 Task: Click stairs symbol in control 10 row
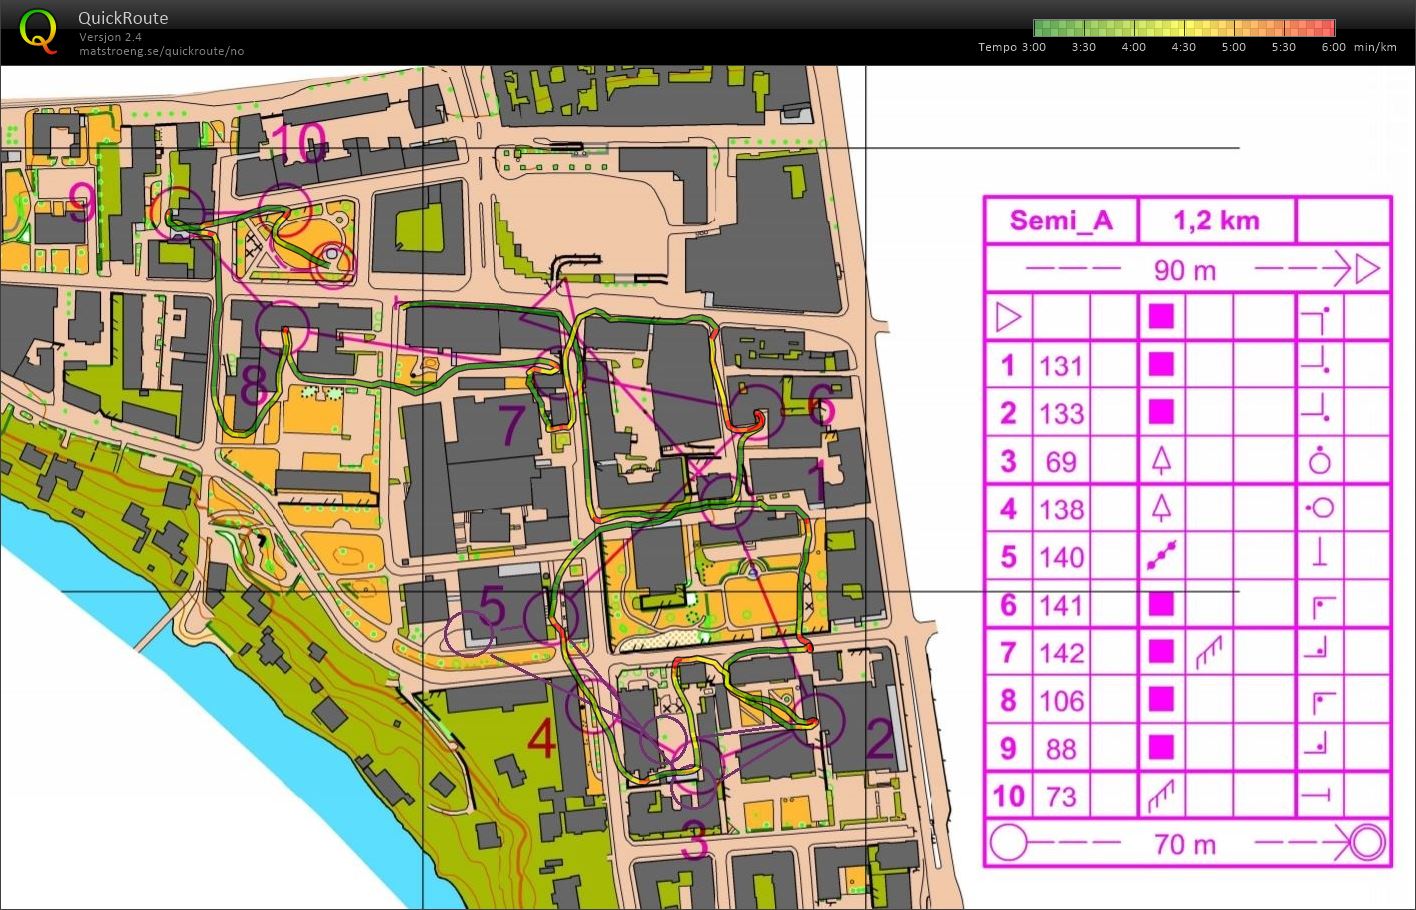[1160, 796]
